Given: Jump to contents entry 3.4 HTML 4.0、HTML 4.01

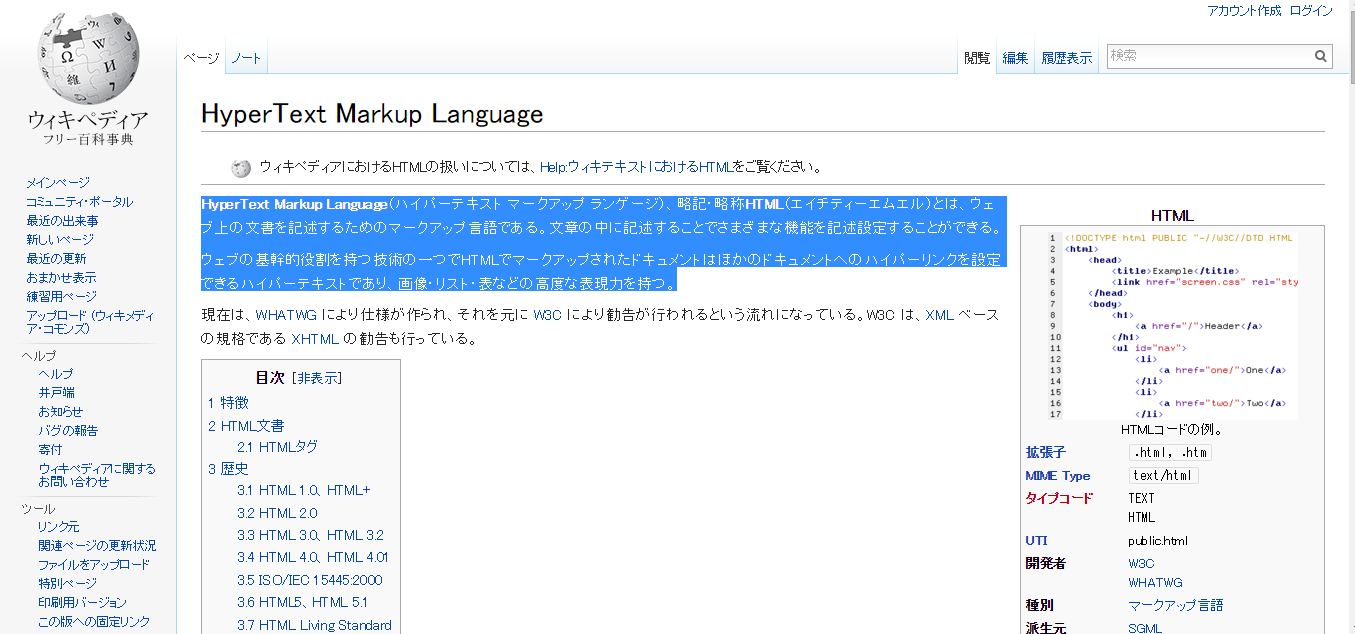Looking at the screenshot, I should 313,557.
